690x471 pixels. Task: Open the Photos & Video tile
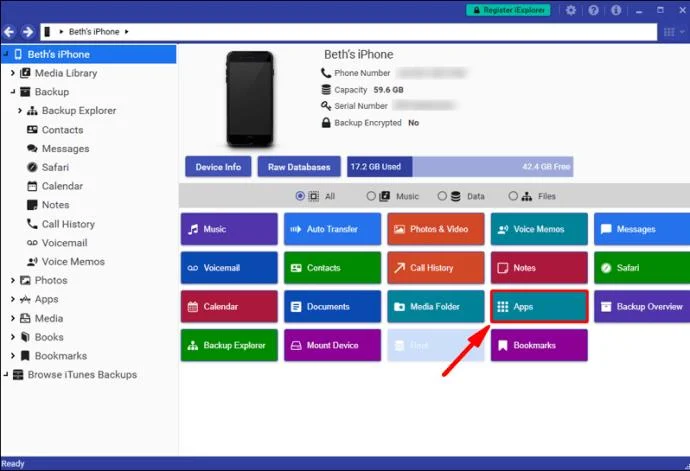(x=436, y=229)
